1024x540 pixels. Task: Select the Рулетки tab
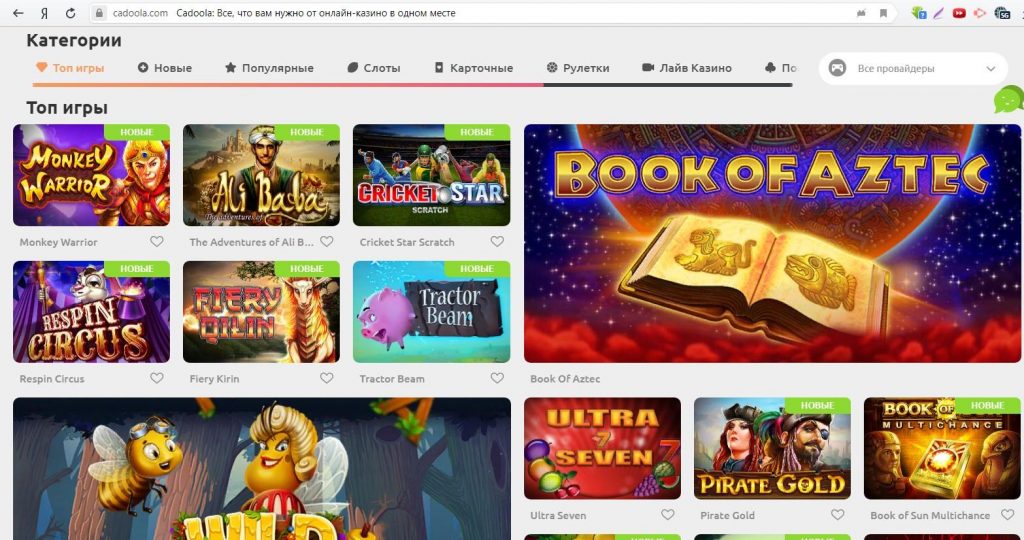pos(578,68)
